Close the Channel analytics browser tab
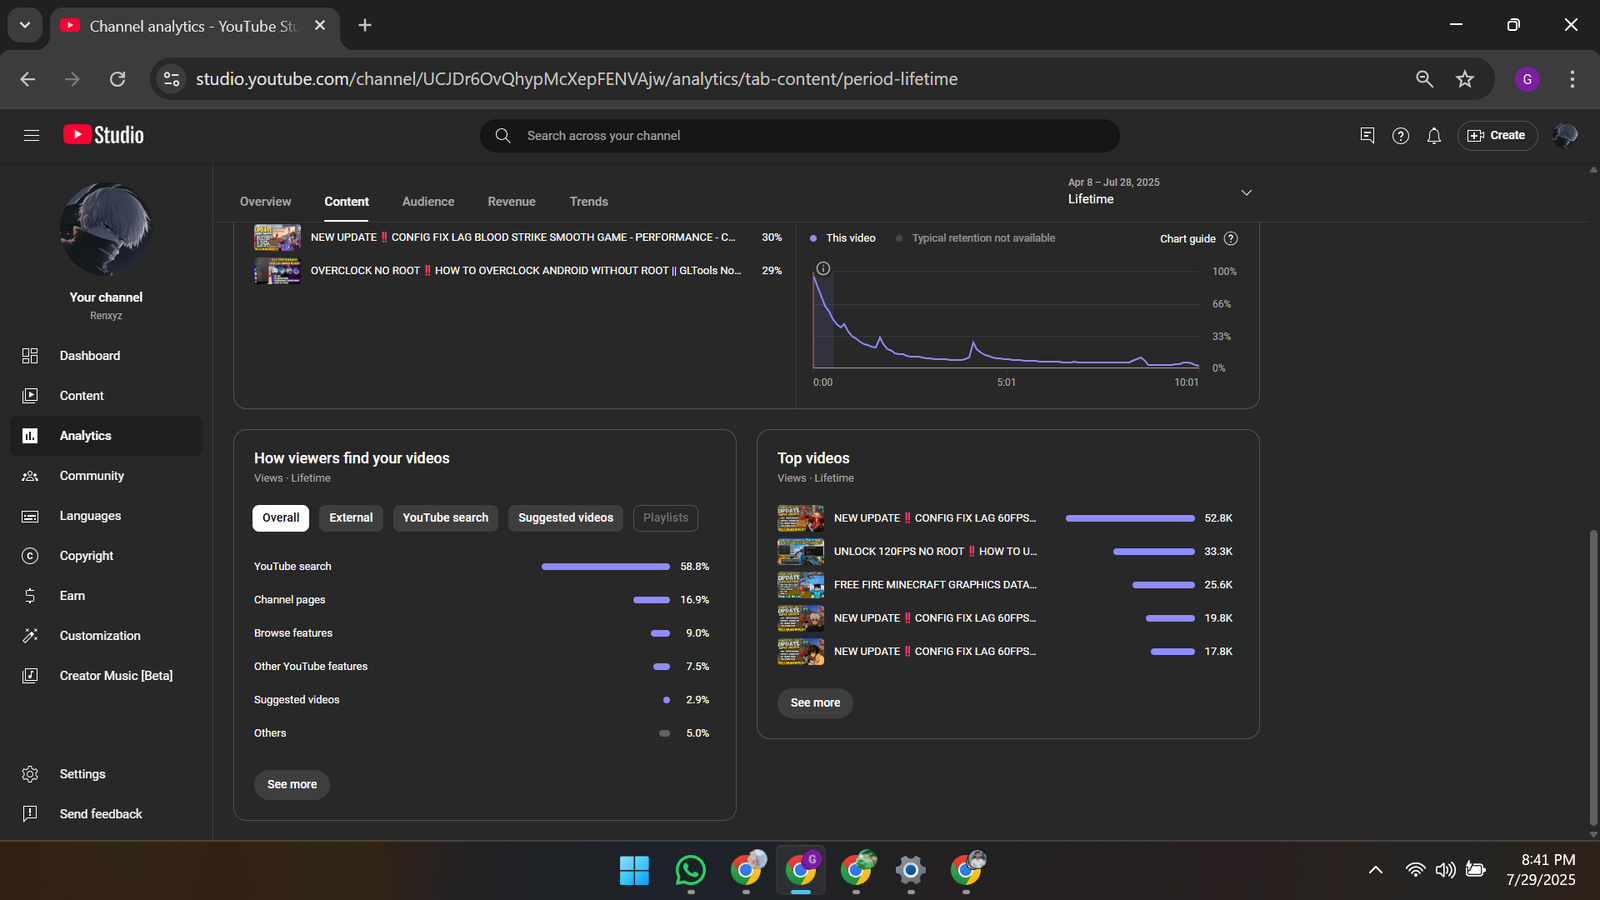The height and width of the screenshot is (900, 1600). (x=320, y=25)
